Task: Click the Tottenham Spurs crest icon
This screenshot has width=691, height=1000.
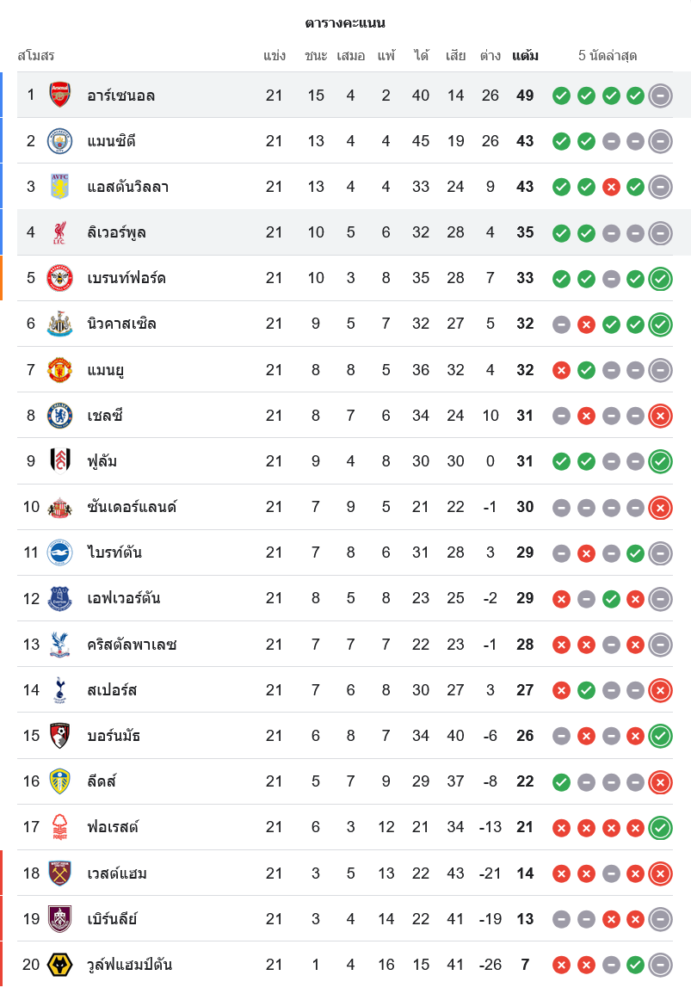Action: 60,690
